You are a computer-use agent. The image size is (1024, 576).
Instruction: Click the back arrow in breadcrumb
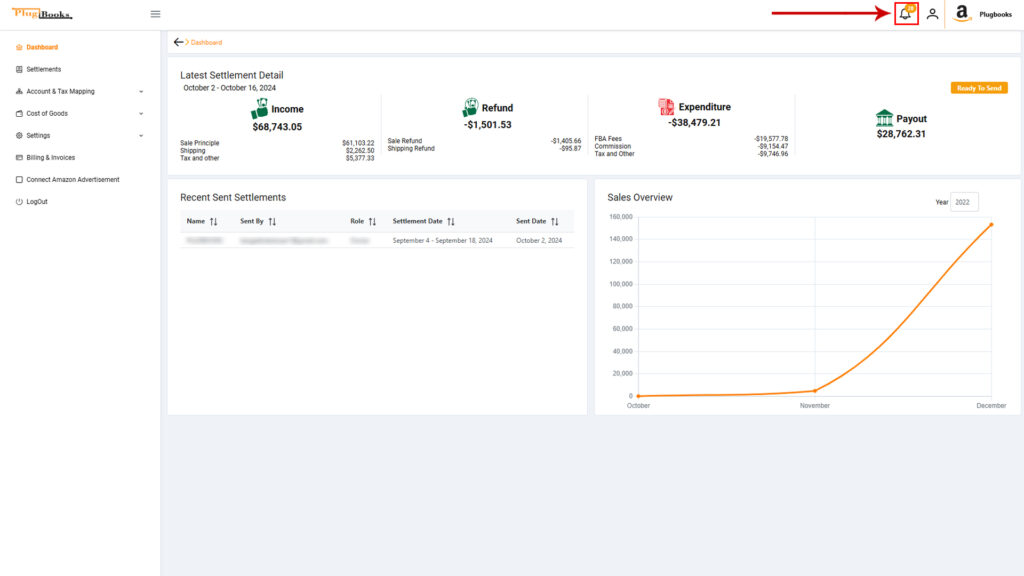click(178, 42)
